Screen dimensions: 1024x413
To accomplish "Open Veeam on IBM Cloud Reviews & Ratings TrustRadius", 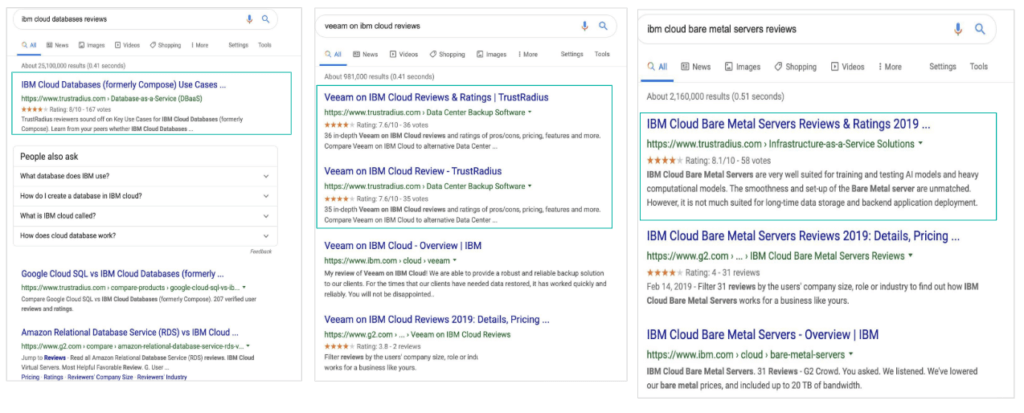I will click(x=436, y=97).
